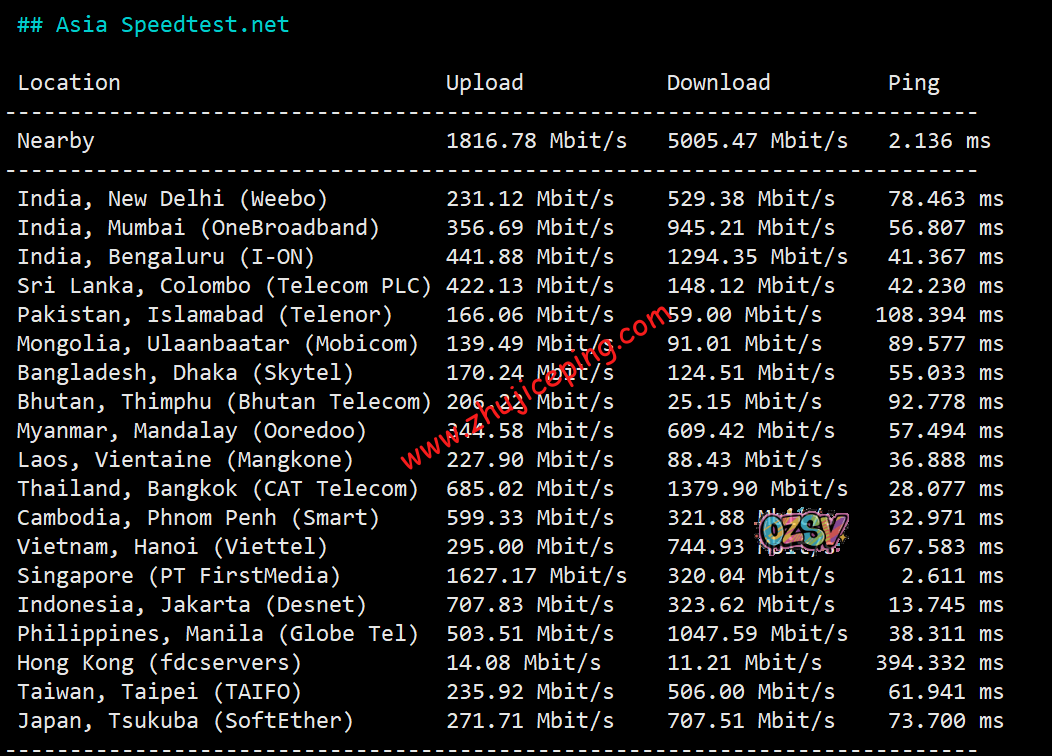Click Thailand, Bangkok (CAT Telecom) location
Viewport: 1052px width, 756px height.
(218, 489)
